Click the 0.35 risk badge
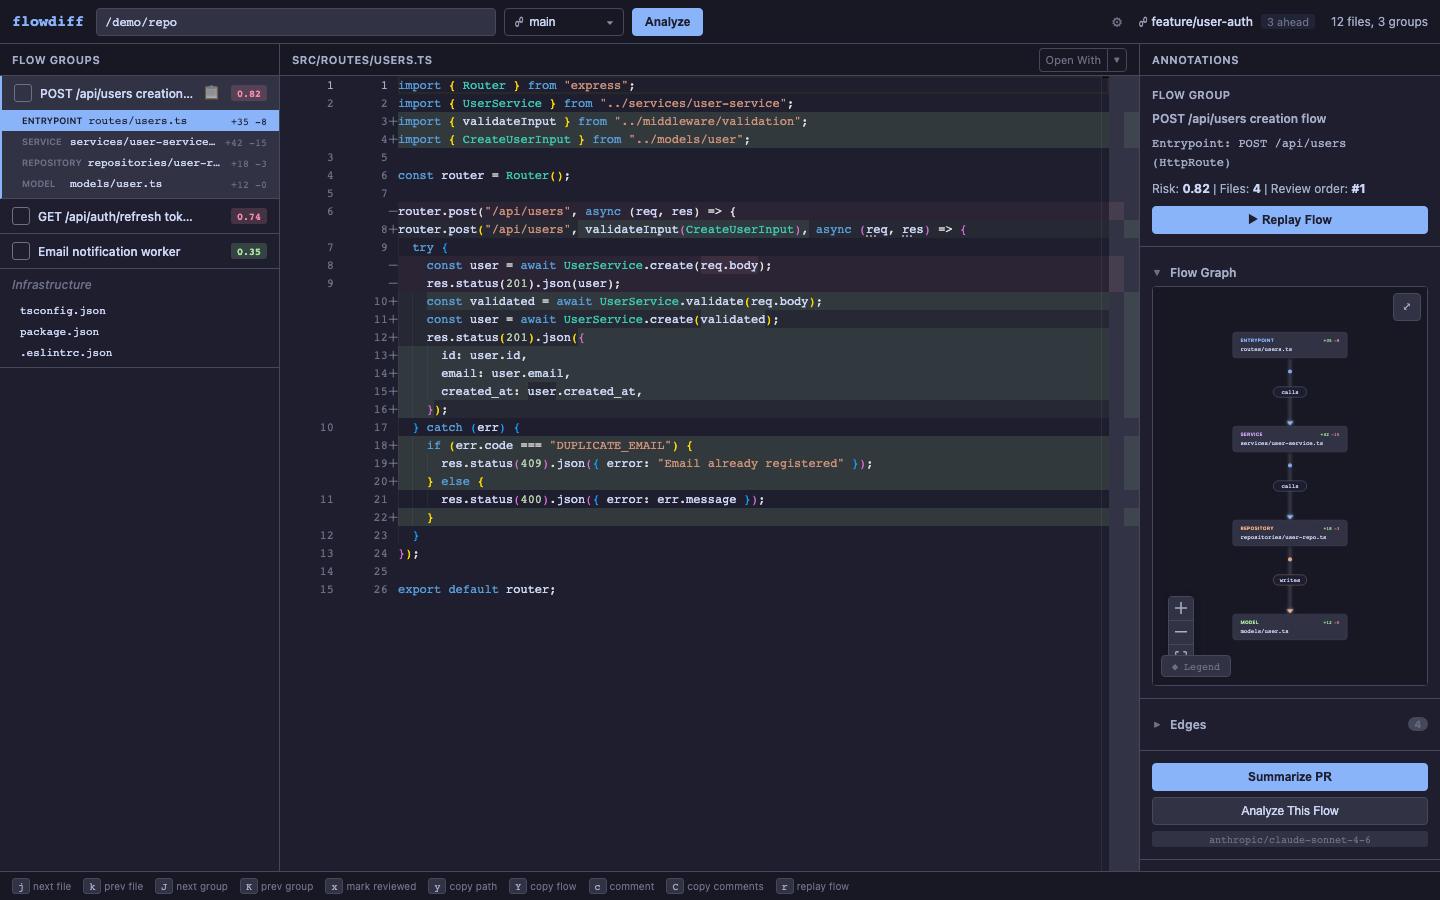The image size is (1440, 900). [x=249, y=252]
